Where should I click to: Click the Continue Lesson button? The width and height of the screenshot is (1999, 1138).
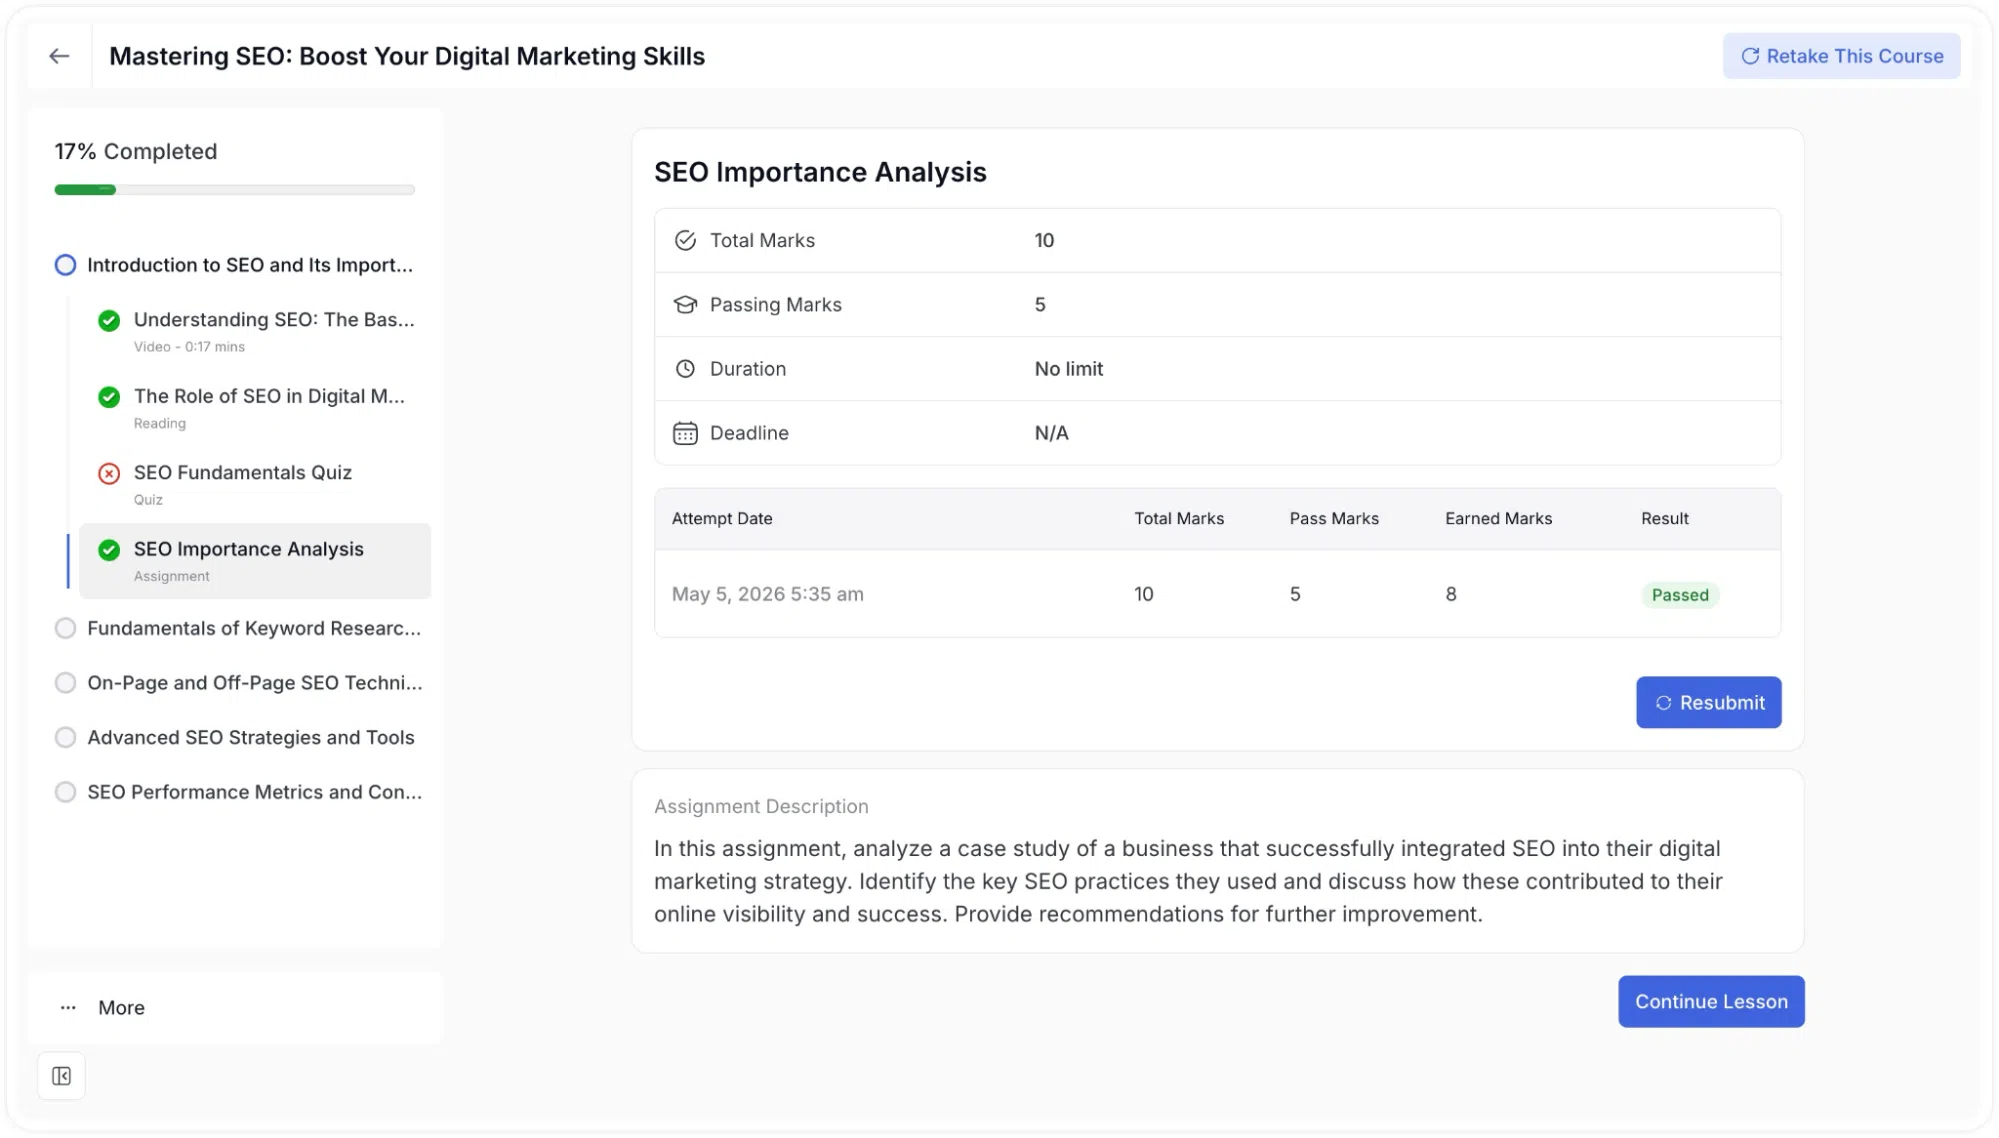(x=1711, y=1001)
